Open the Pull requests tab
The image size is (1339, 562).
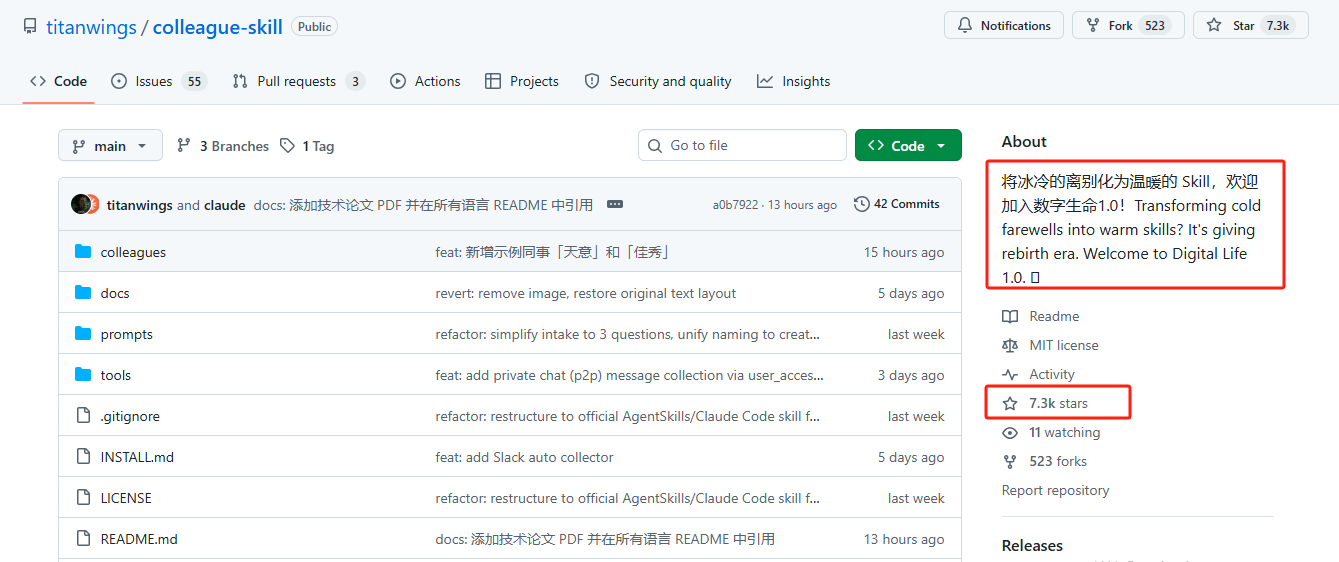pos(297,81)
